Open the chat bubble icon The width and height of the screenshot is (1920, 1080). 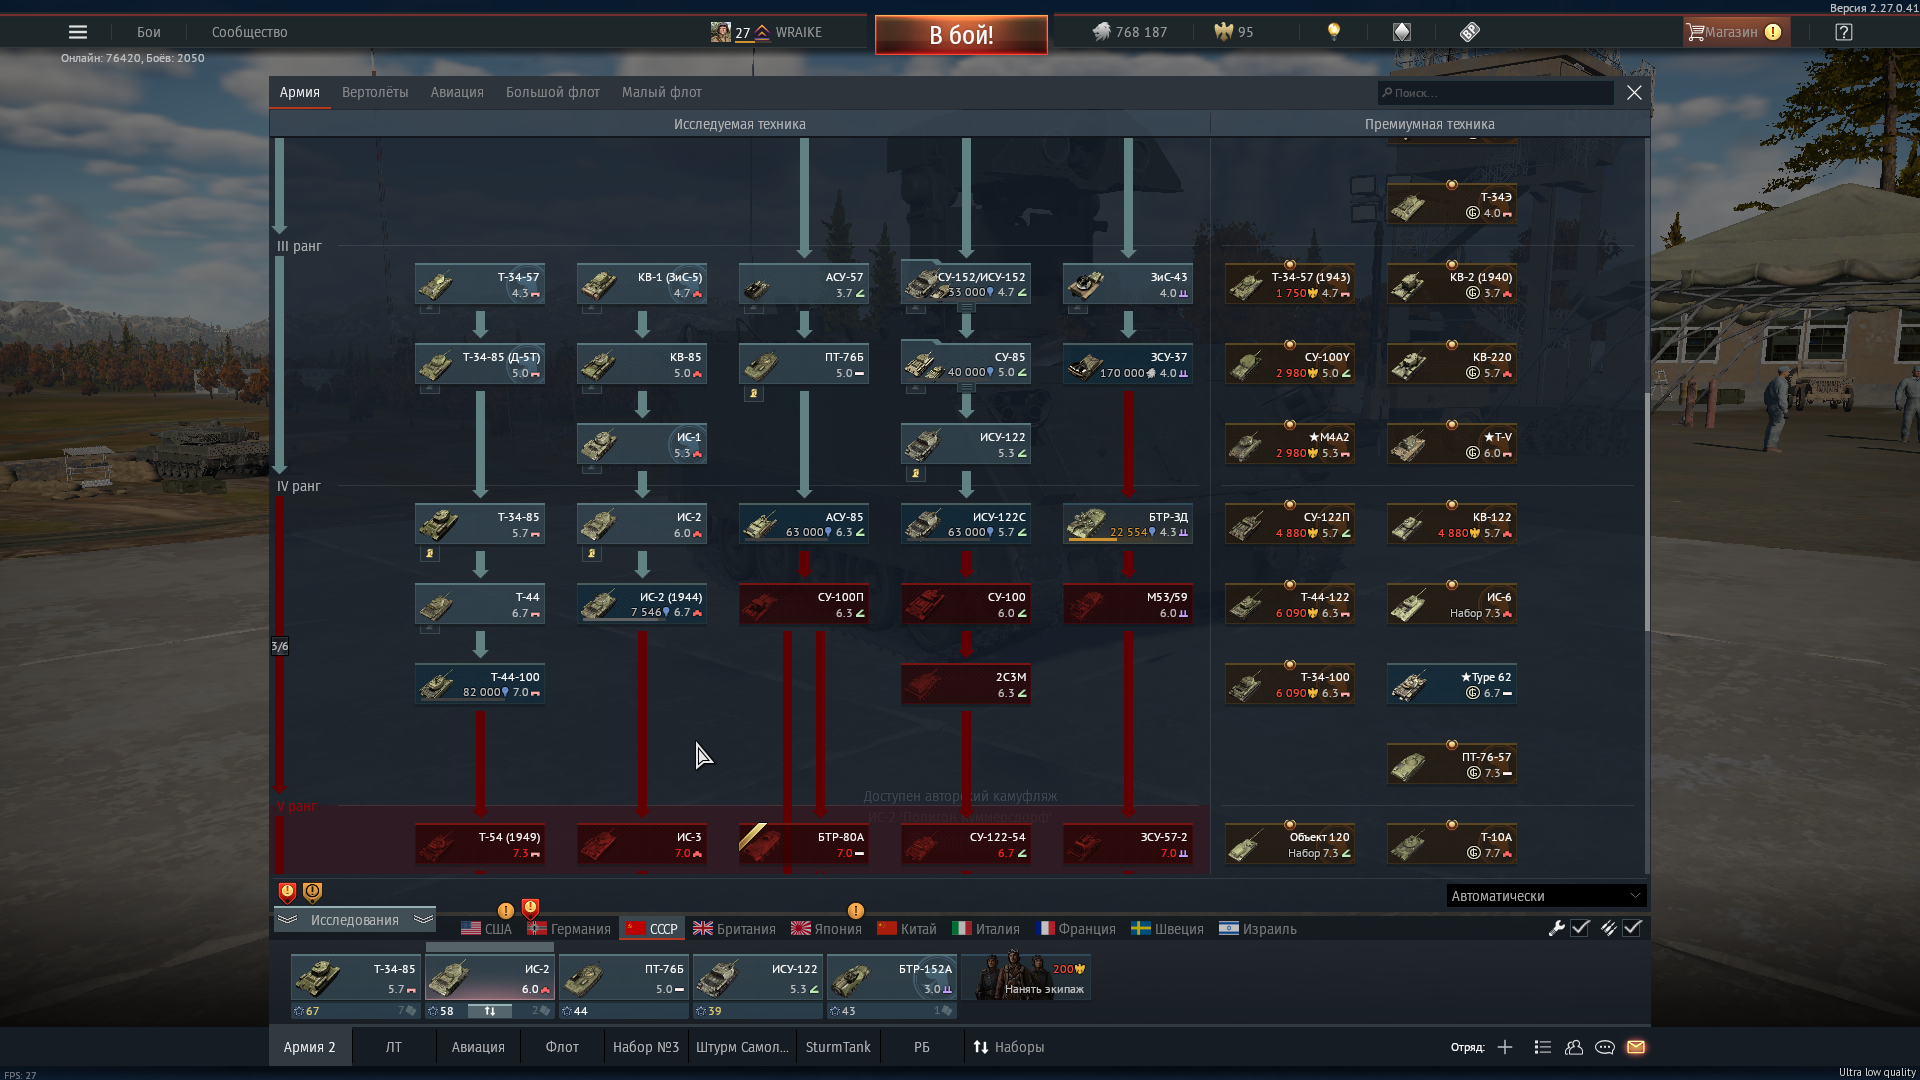click(1605, 1047)
